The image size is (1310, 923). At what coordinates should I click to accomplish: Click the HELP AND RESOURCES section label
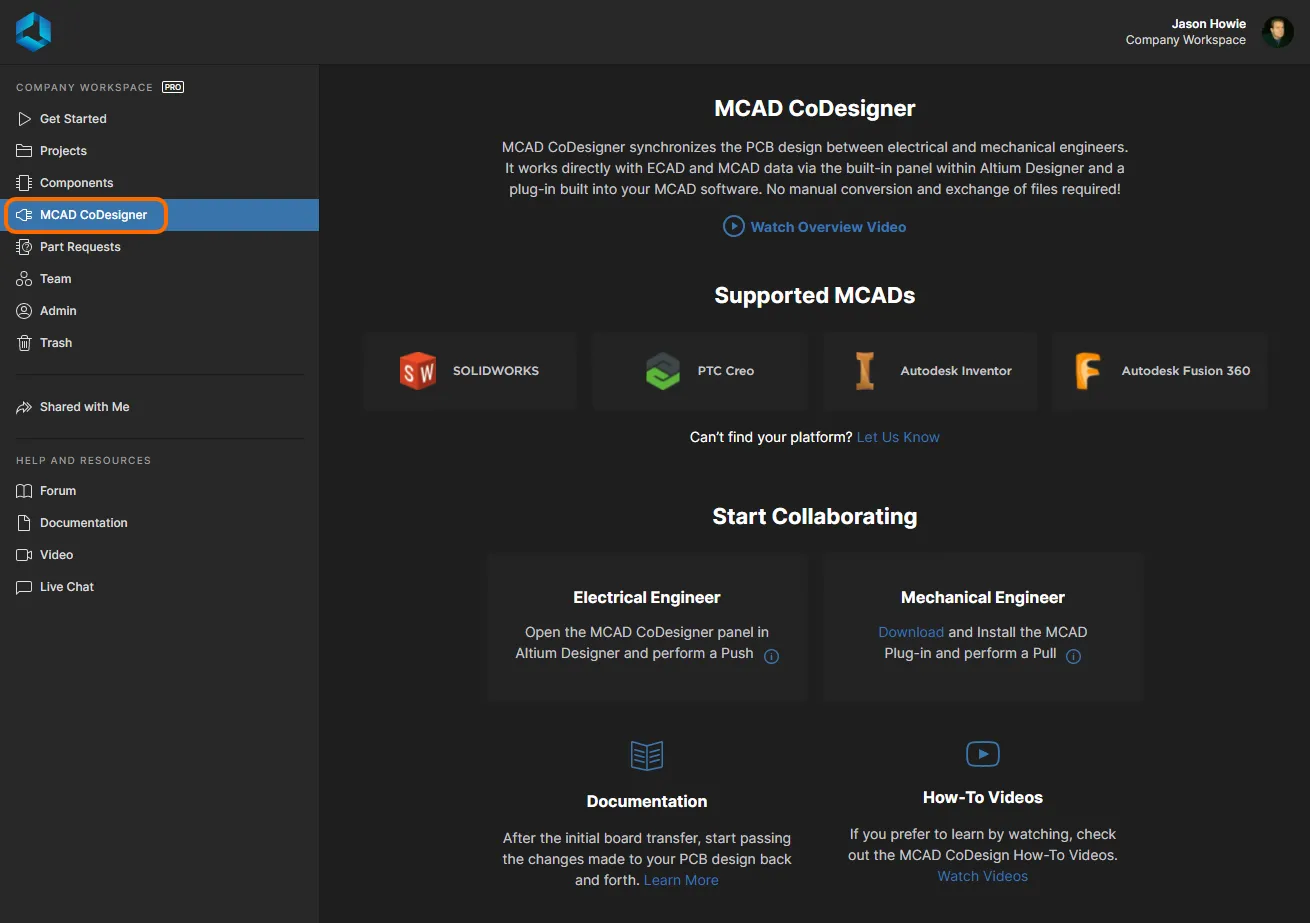[x=83, y=460]
